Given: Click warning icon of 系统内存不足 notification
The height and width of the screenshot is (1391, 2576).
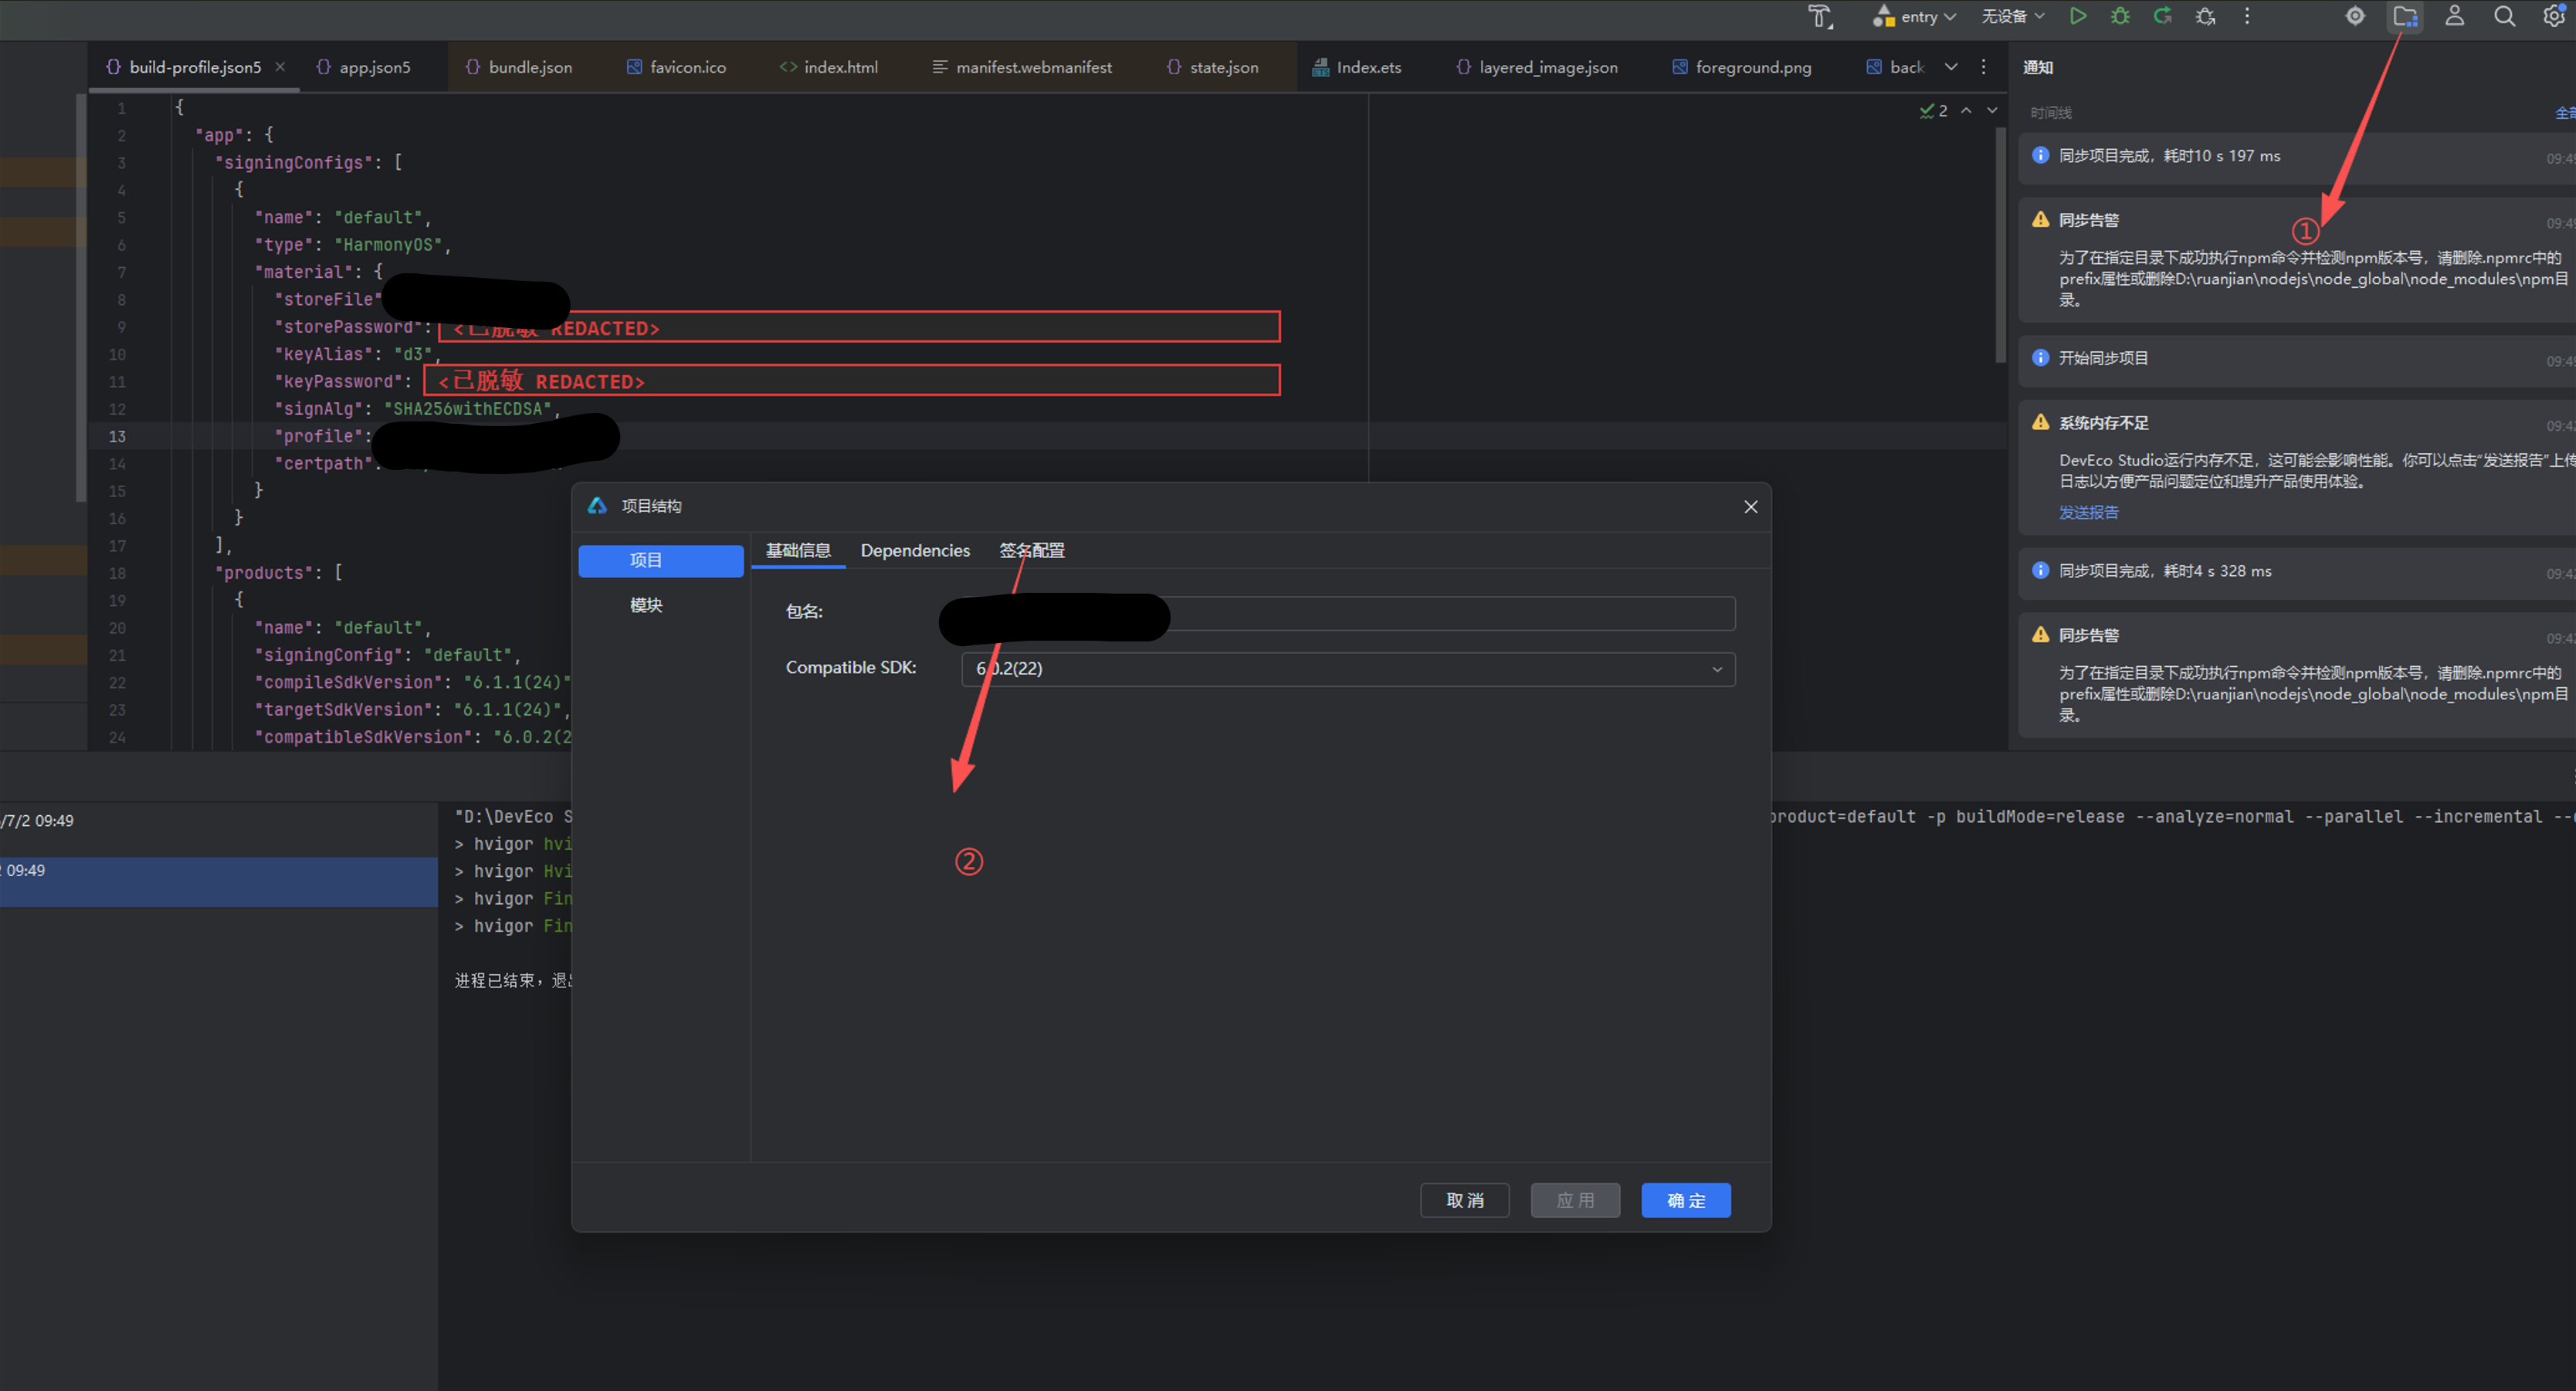Looking at the screenshot, I should click(x=2040, y=422).
